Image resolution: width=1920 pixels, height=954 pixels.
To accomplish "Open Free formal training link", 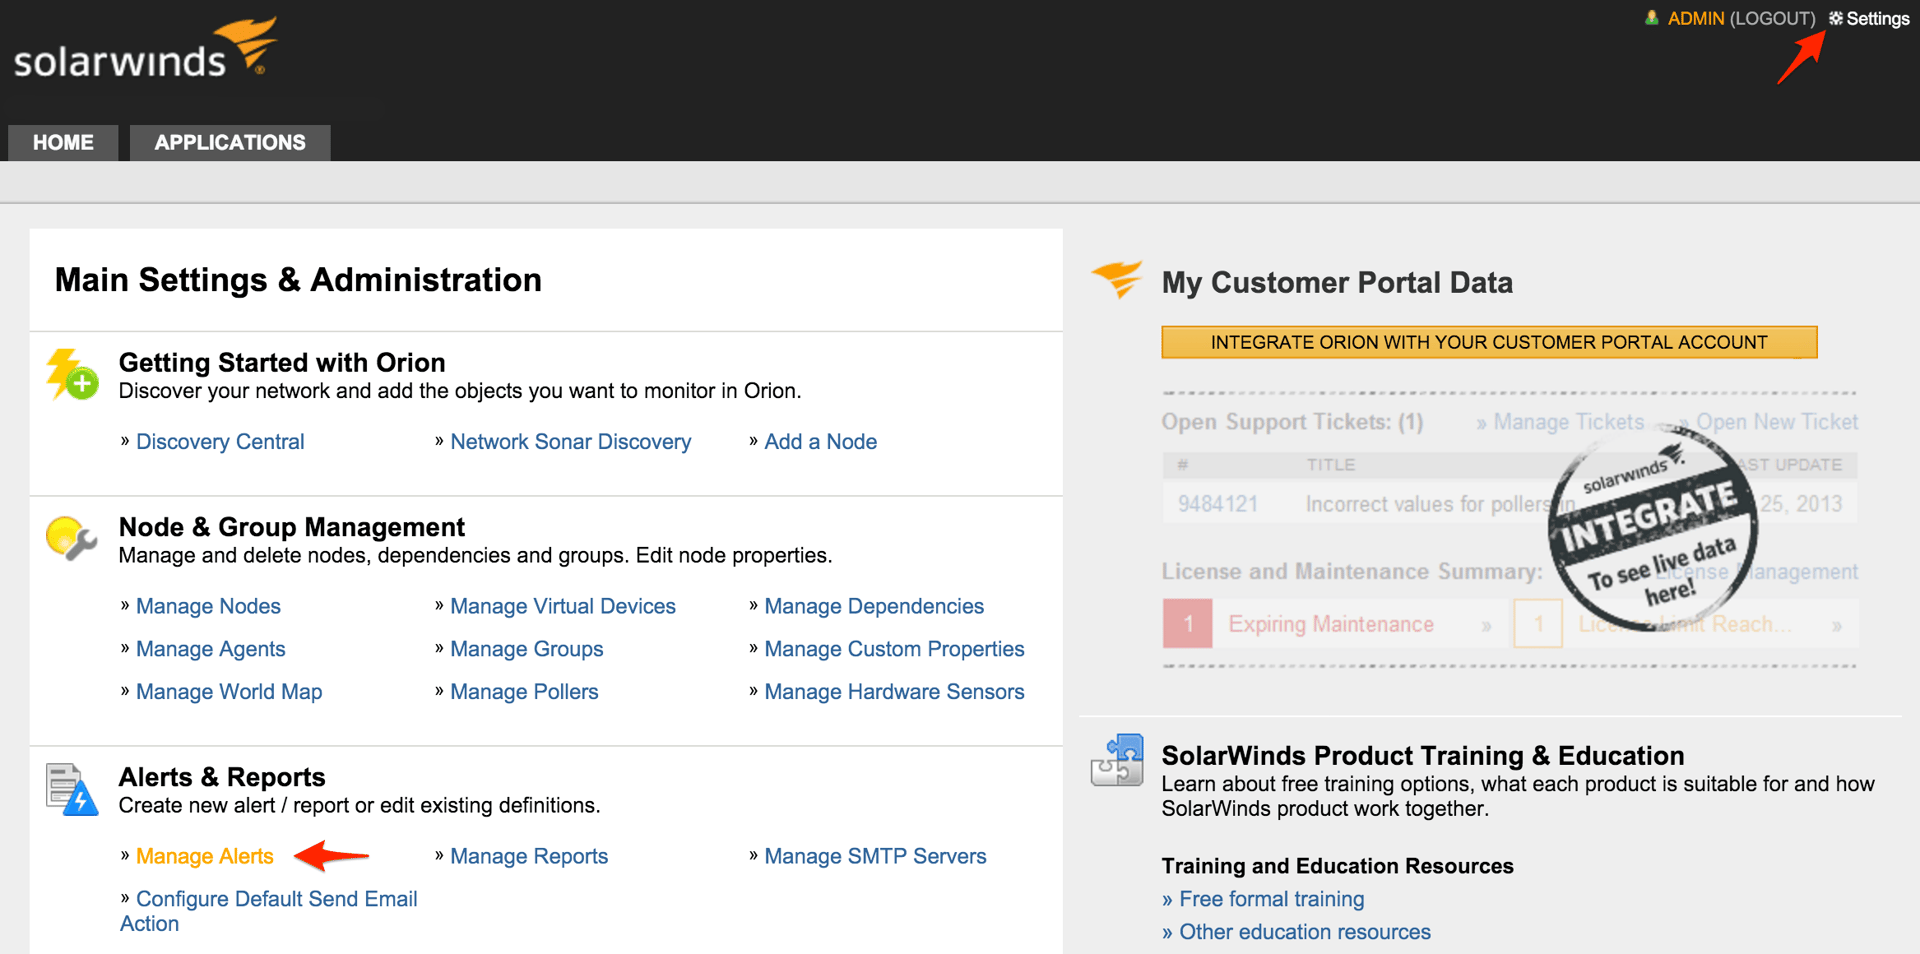I will pyautogui.click(x=1271, y=899).
